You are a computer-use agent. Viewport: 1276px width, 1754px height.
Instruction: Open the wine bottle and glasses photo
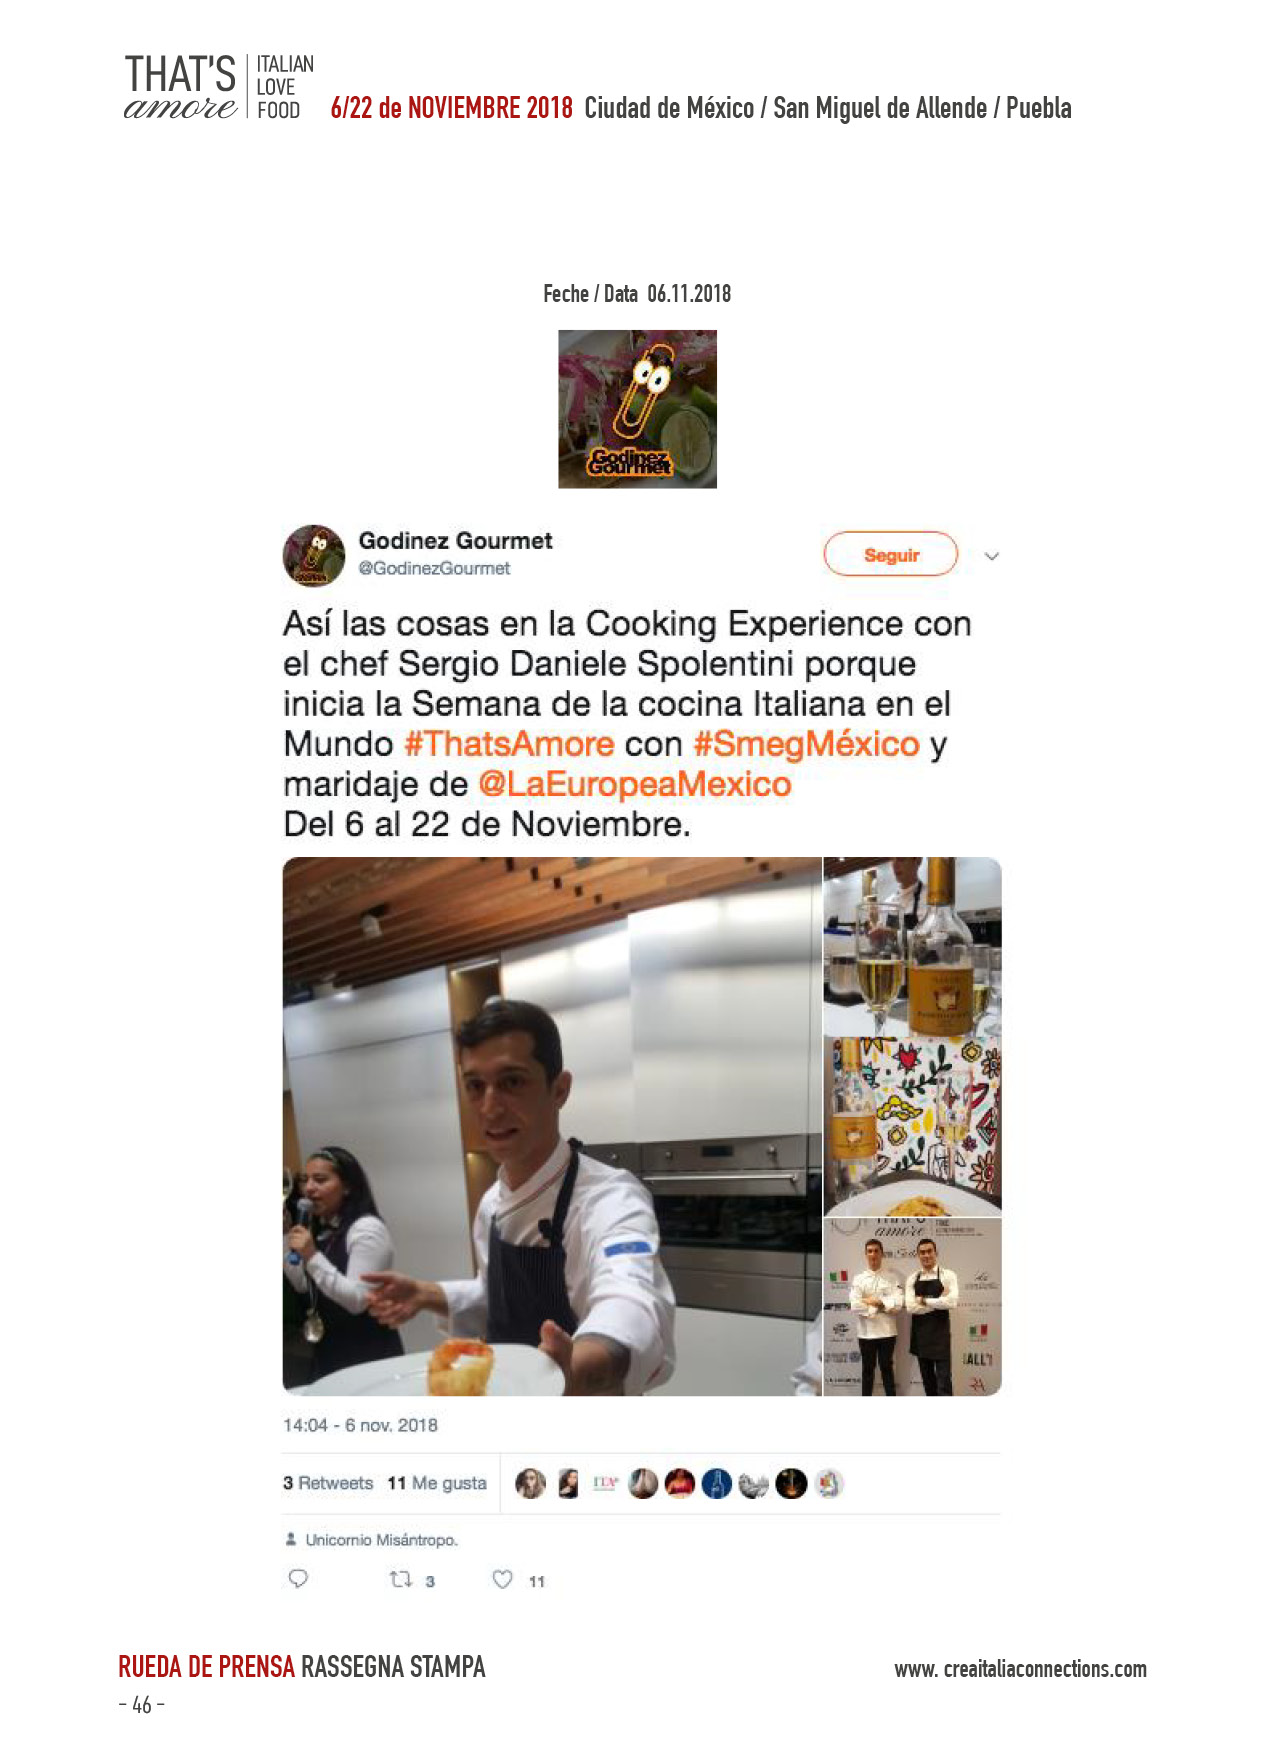pos(912,946)
